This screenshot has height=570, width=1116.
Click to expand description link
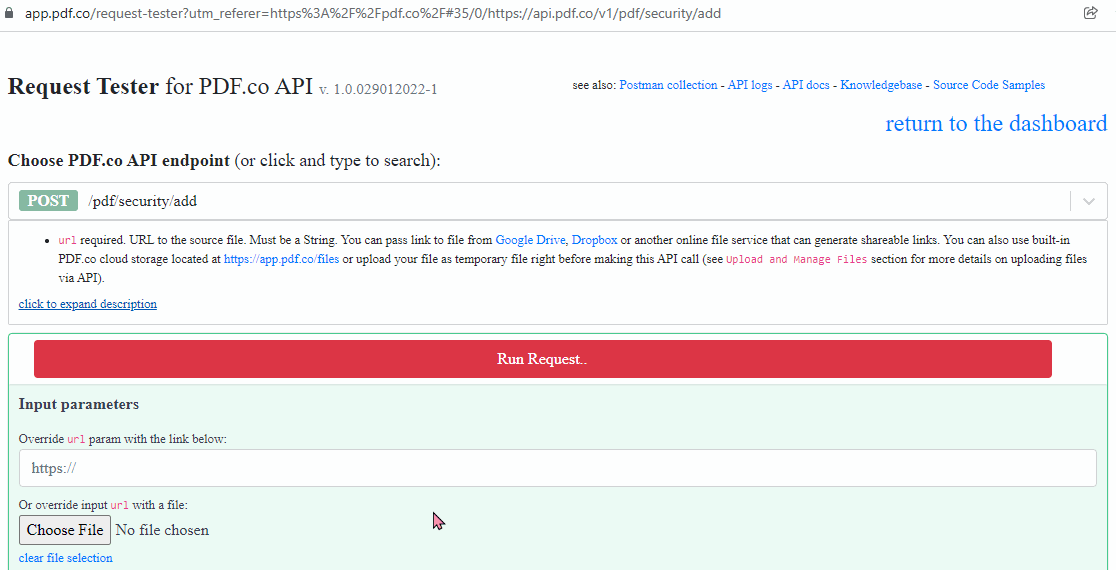coord(88,304)
